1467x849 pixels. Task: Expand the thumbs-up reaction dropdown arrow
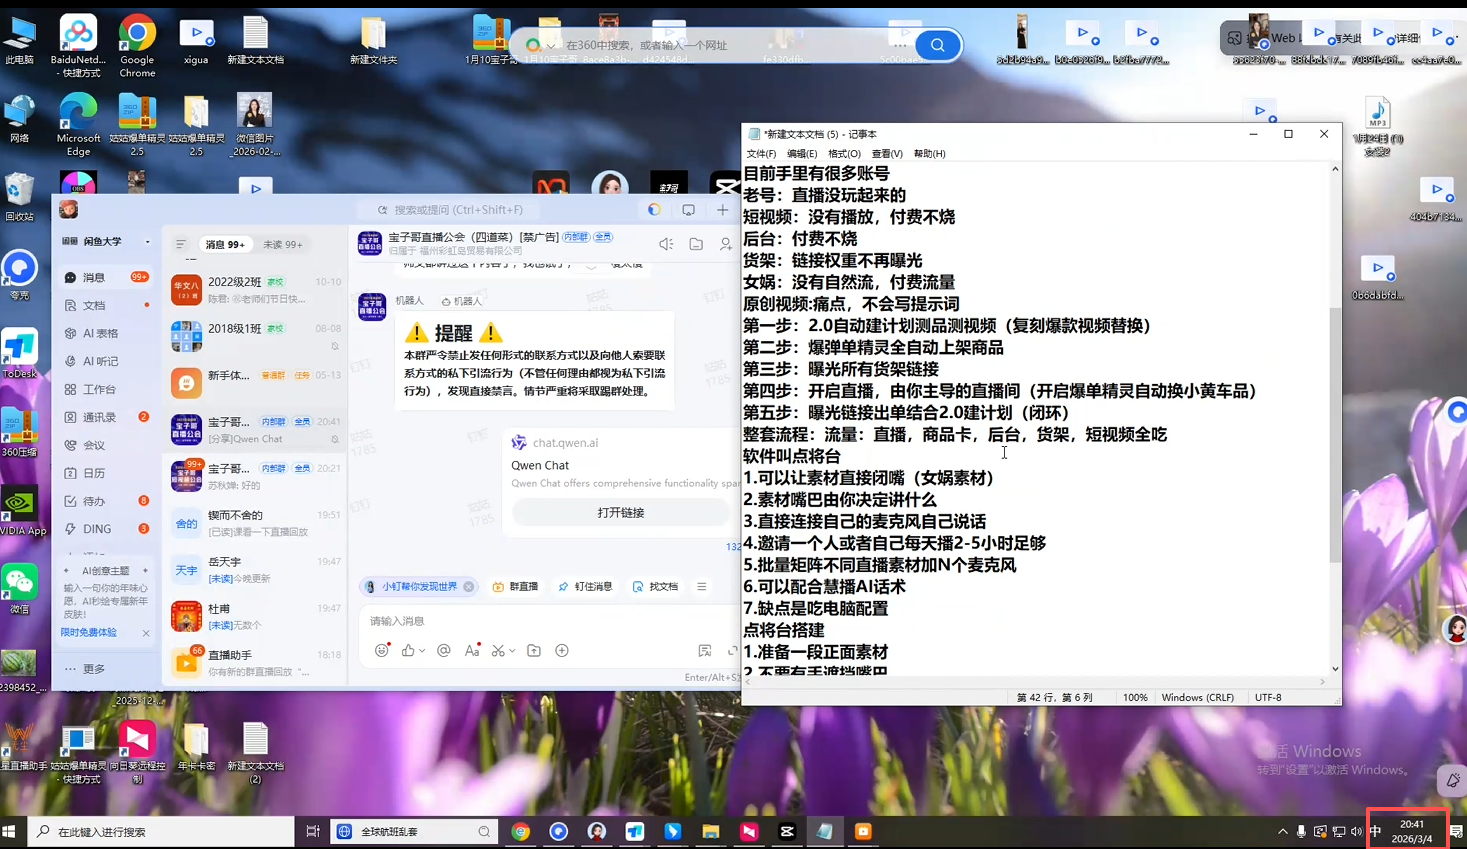point(422,651)
